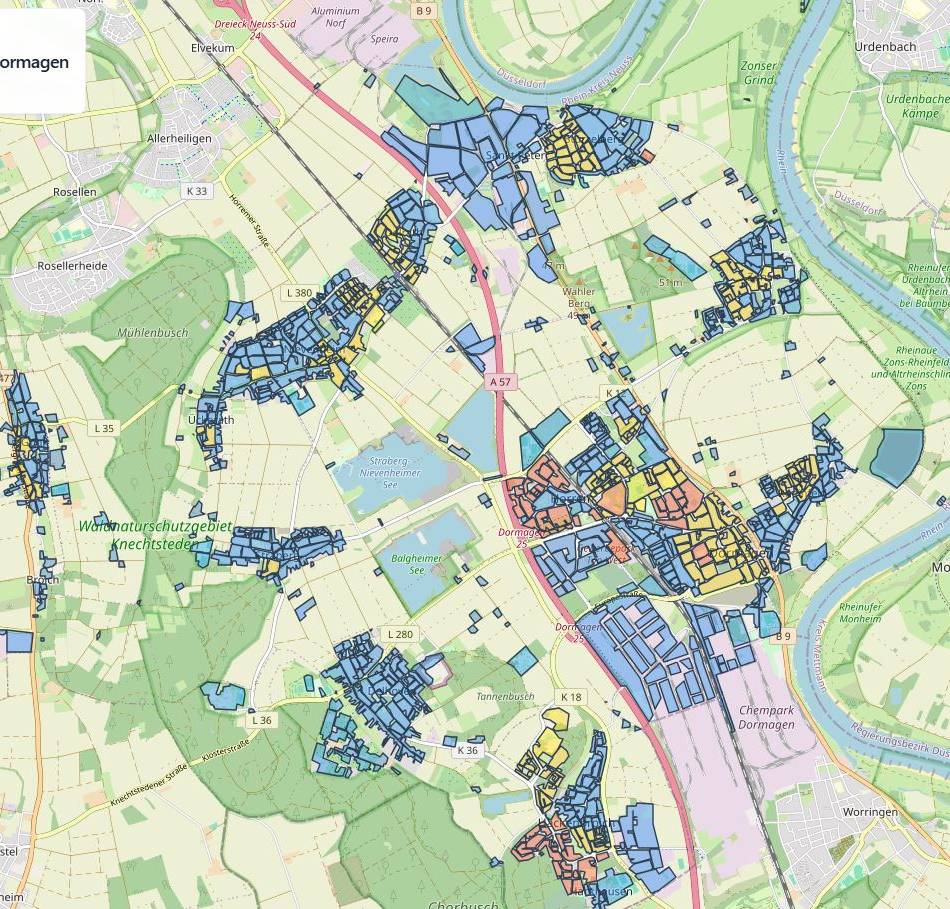Select the Mühlenbusch forest label
This screenshot has width=950, height=909.
pyautogui.click(x=152, y=332)
